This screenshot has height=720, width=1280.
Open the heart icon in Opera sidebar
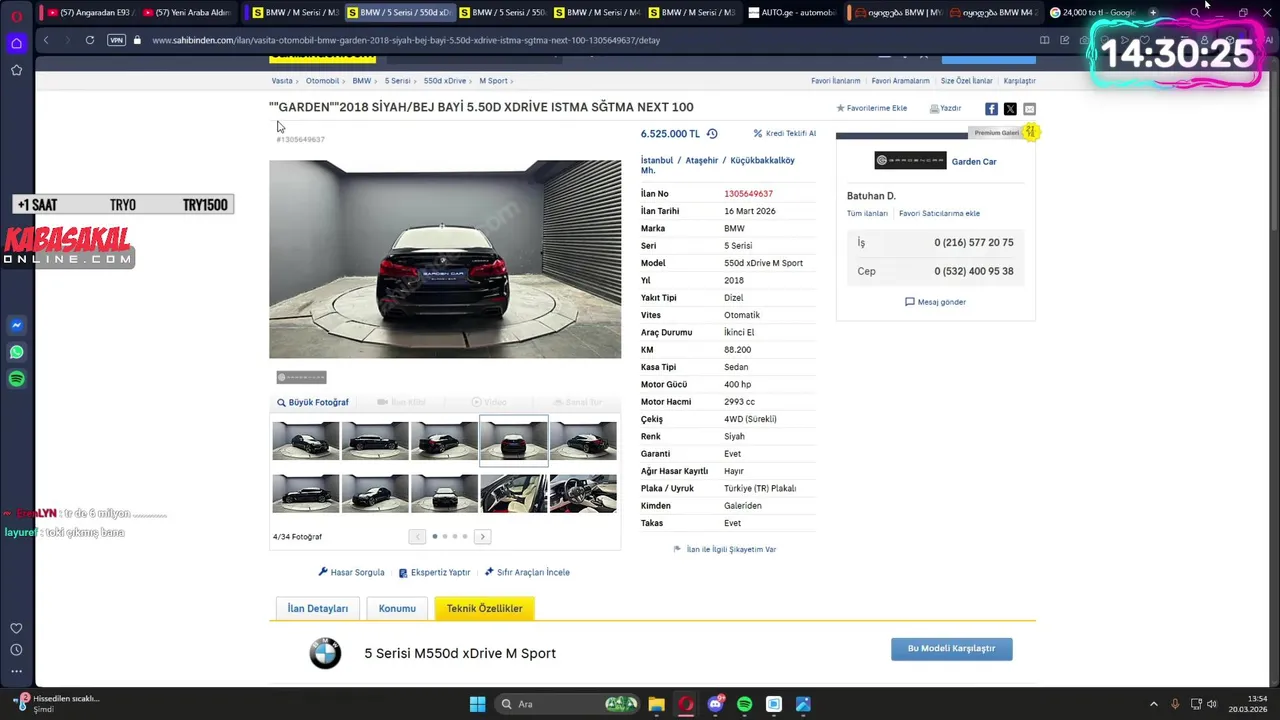pyautogui.click(x=16, y=628)
